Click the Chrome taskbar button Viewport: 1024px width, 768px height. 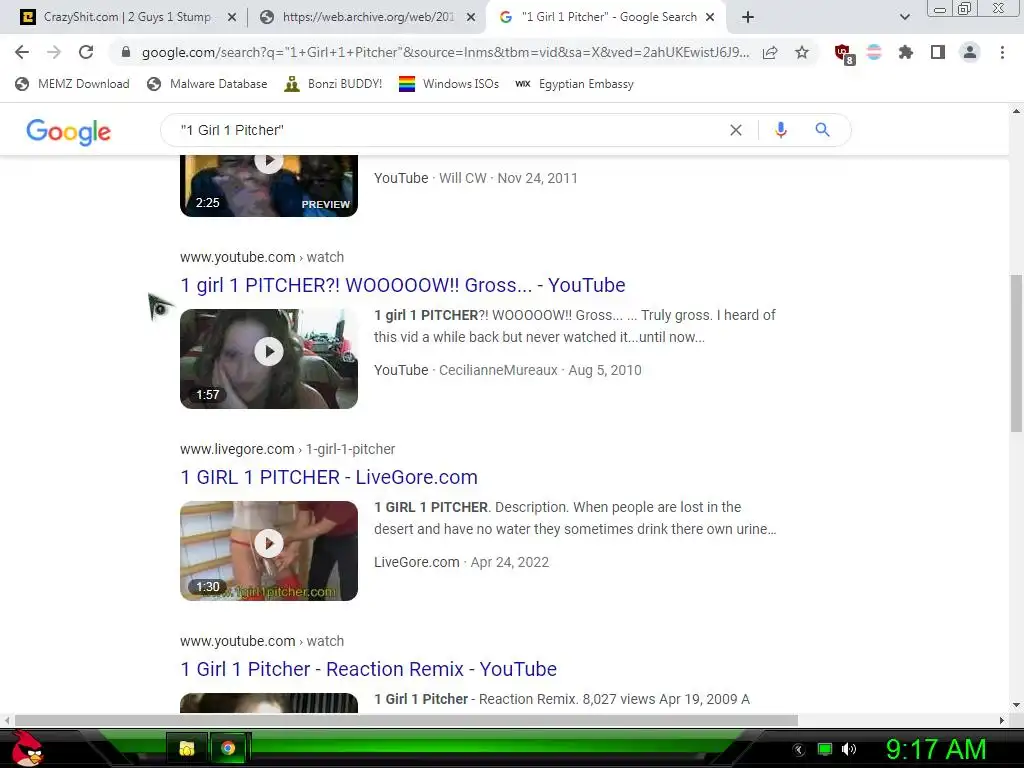(228, 748)
